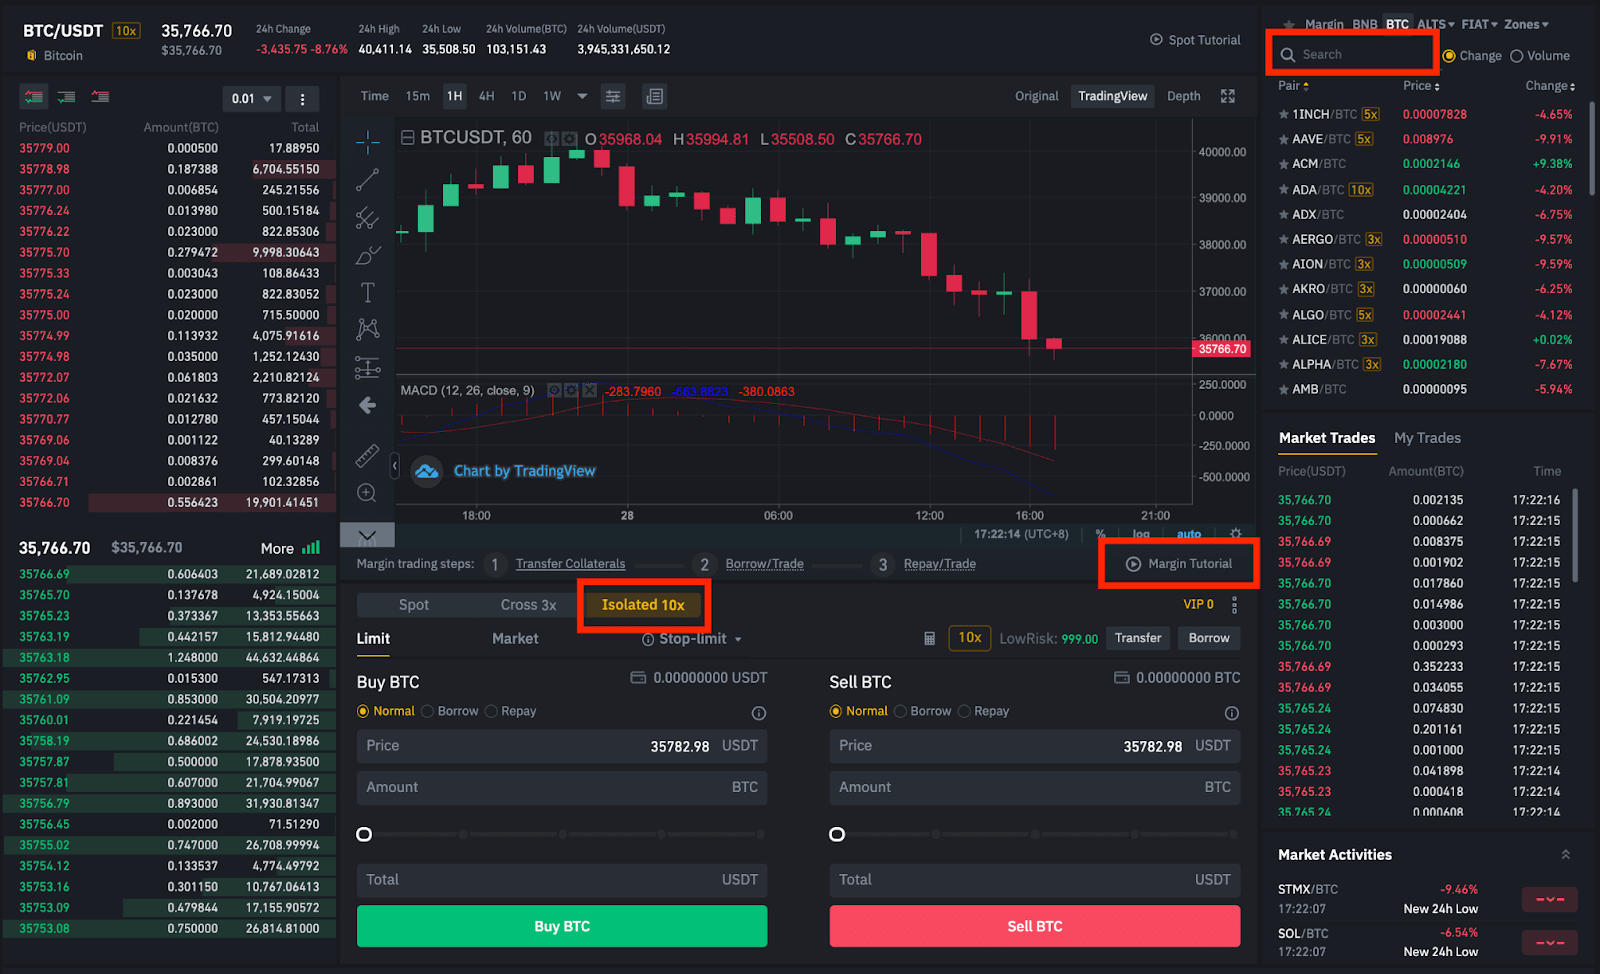Click Buy BTC amount slider handle
Screen dimensions: 1600x974
click(x=364, y=834)
